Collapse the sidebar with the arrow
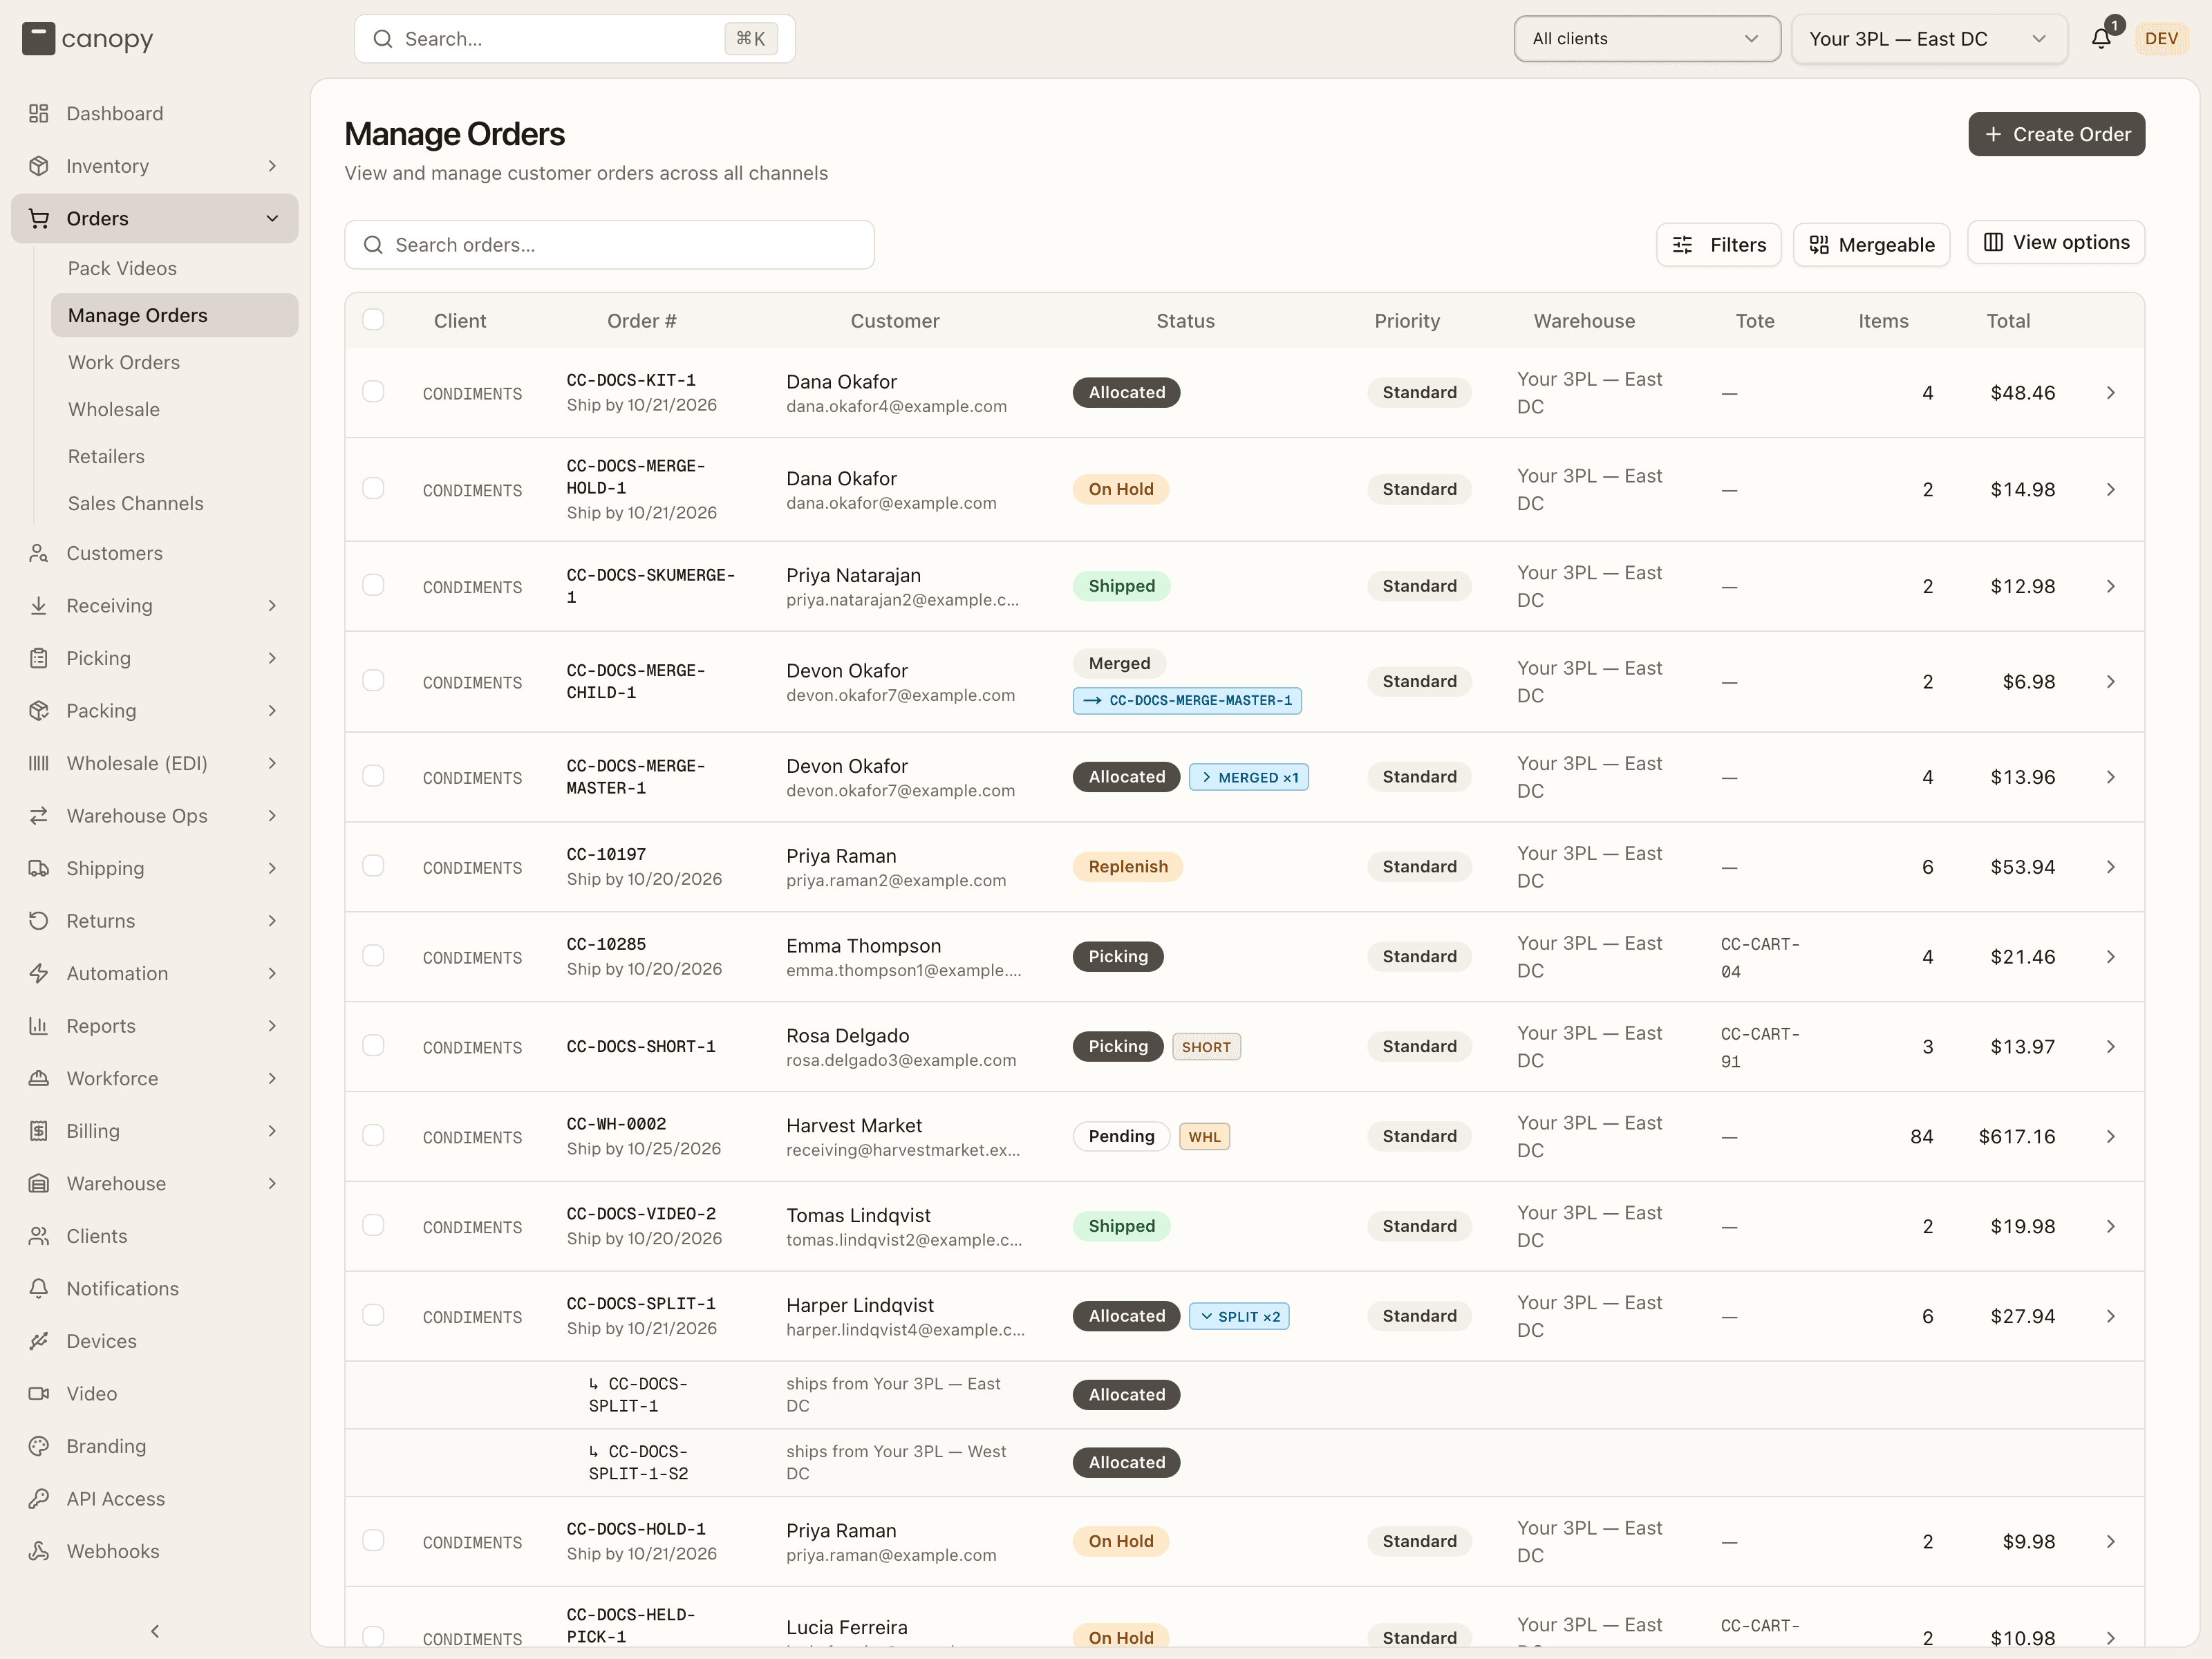The image size is (2212, 1659). 155,1631
